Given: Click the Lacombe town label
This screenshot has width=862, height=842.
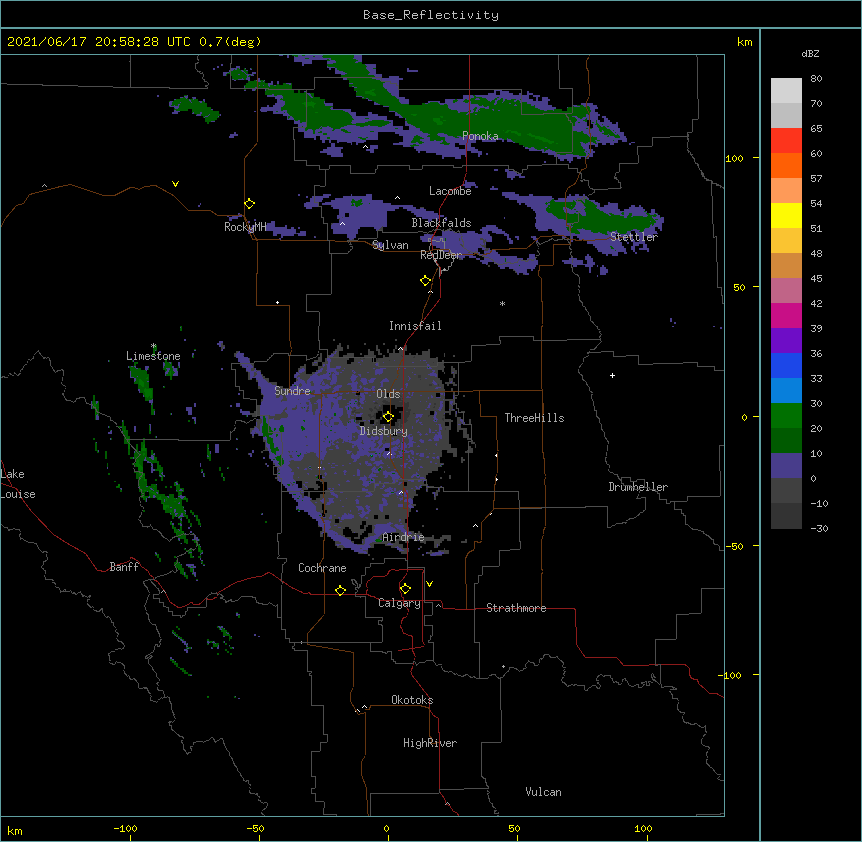Looking at the screenshot, I should (x=450, y=191).
